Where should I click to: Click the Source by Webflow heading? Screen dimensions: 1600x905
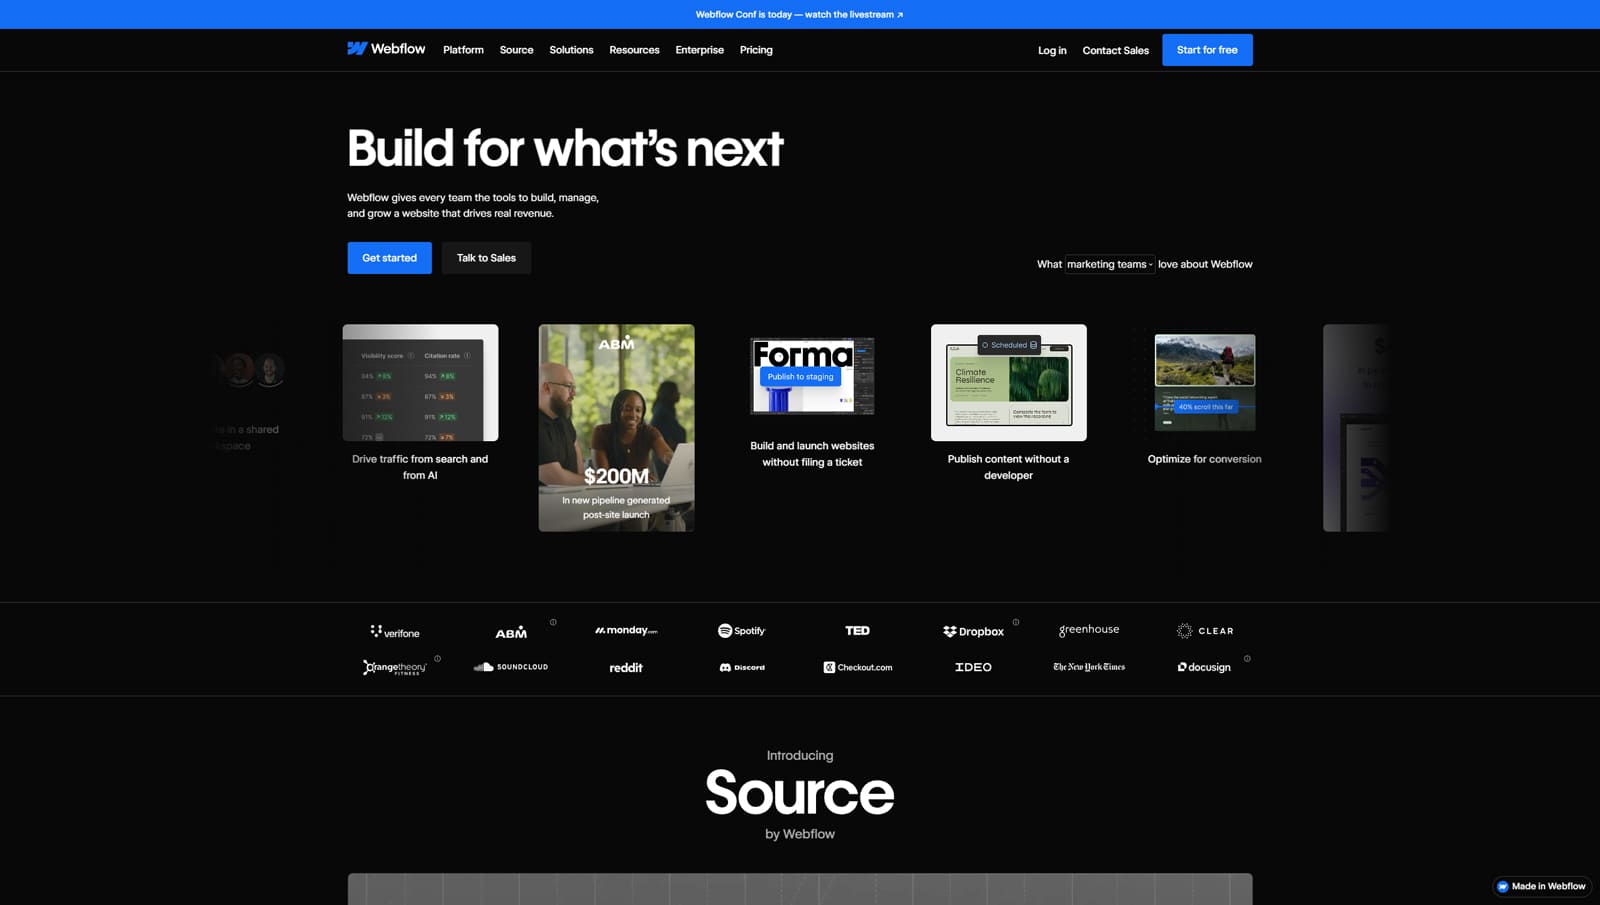[x=799, y=795]
